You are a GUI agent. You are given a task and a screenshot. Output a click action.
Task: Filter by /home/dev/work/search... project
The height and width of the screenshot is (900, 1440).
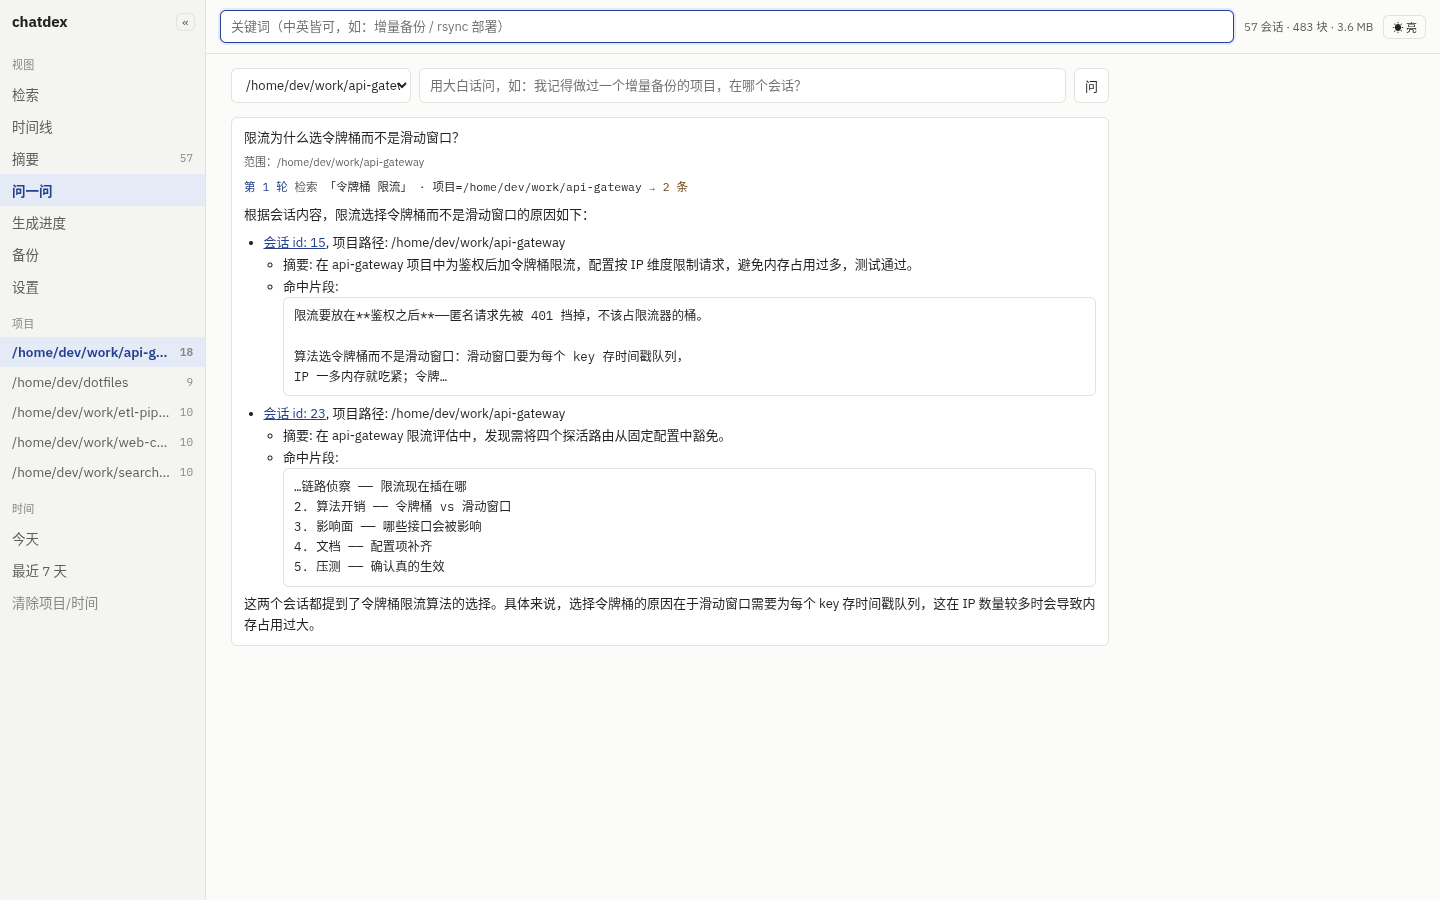pyautogui.click(x=102, y=472)
